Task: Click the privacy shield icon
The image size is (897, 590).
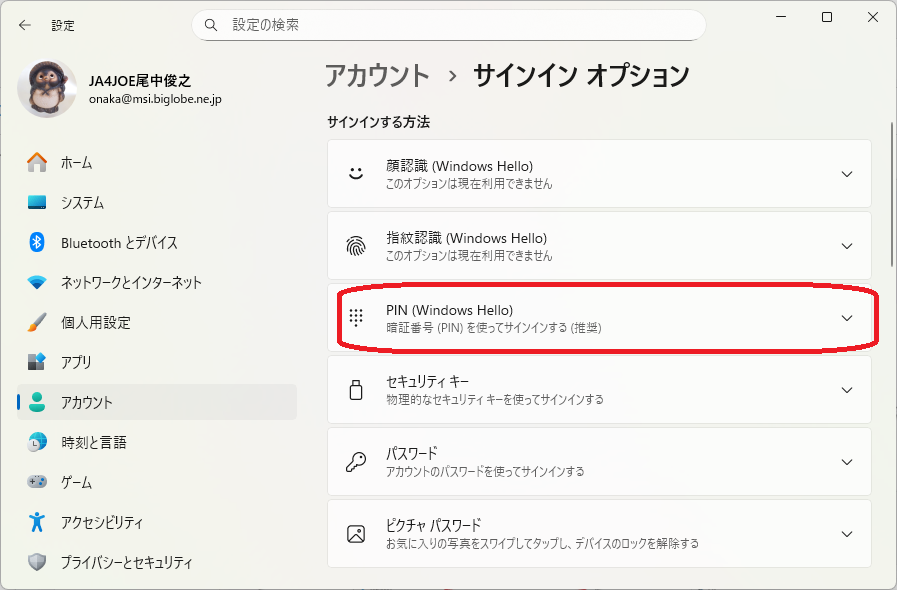Action: pyautogui.click(x=37, y=562)
